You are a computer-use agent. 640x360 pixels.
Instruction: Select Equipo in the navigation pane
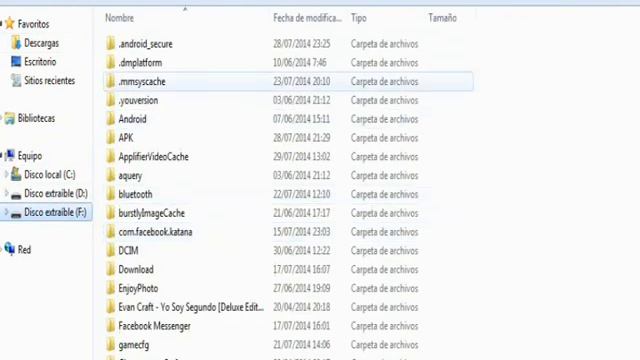click(x=30, y=156)
